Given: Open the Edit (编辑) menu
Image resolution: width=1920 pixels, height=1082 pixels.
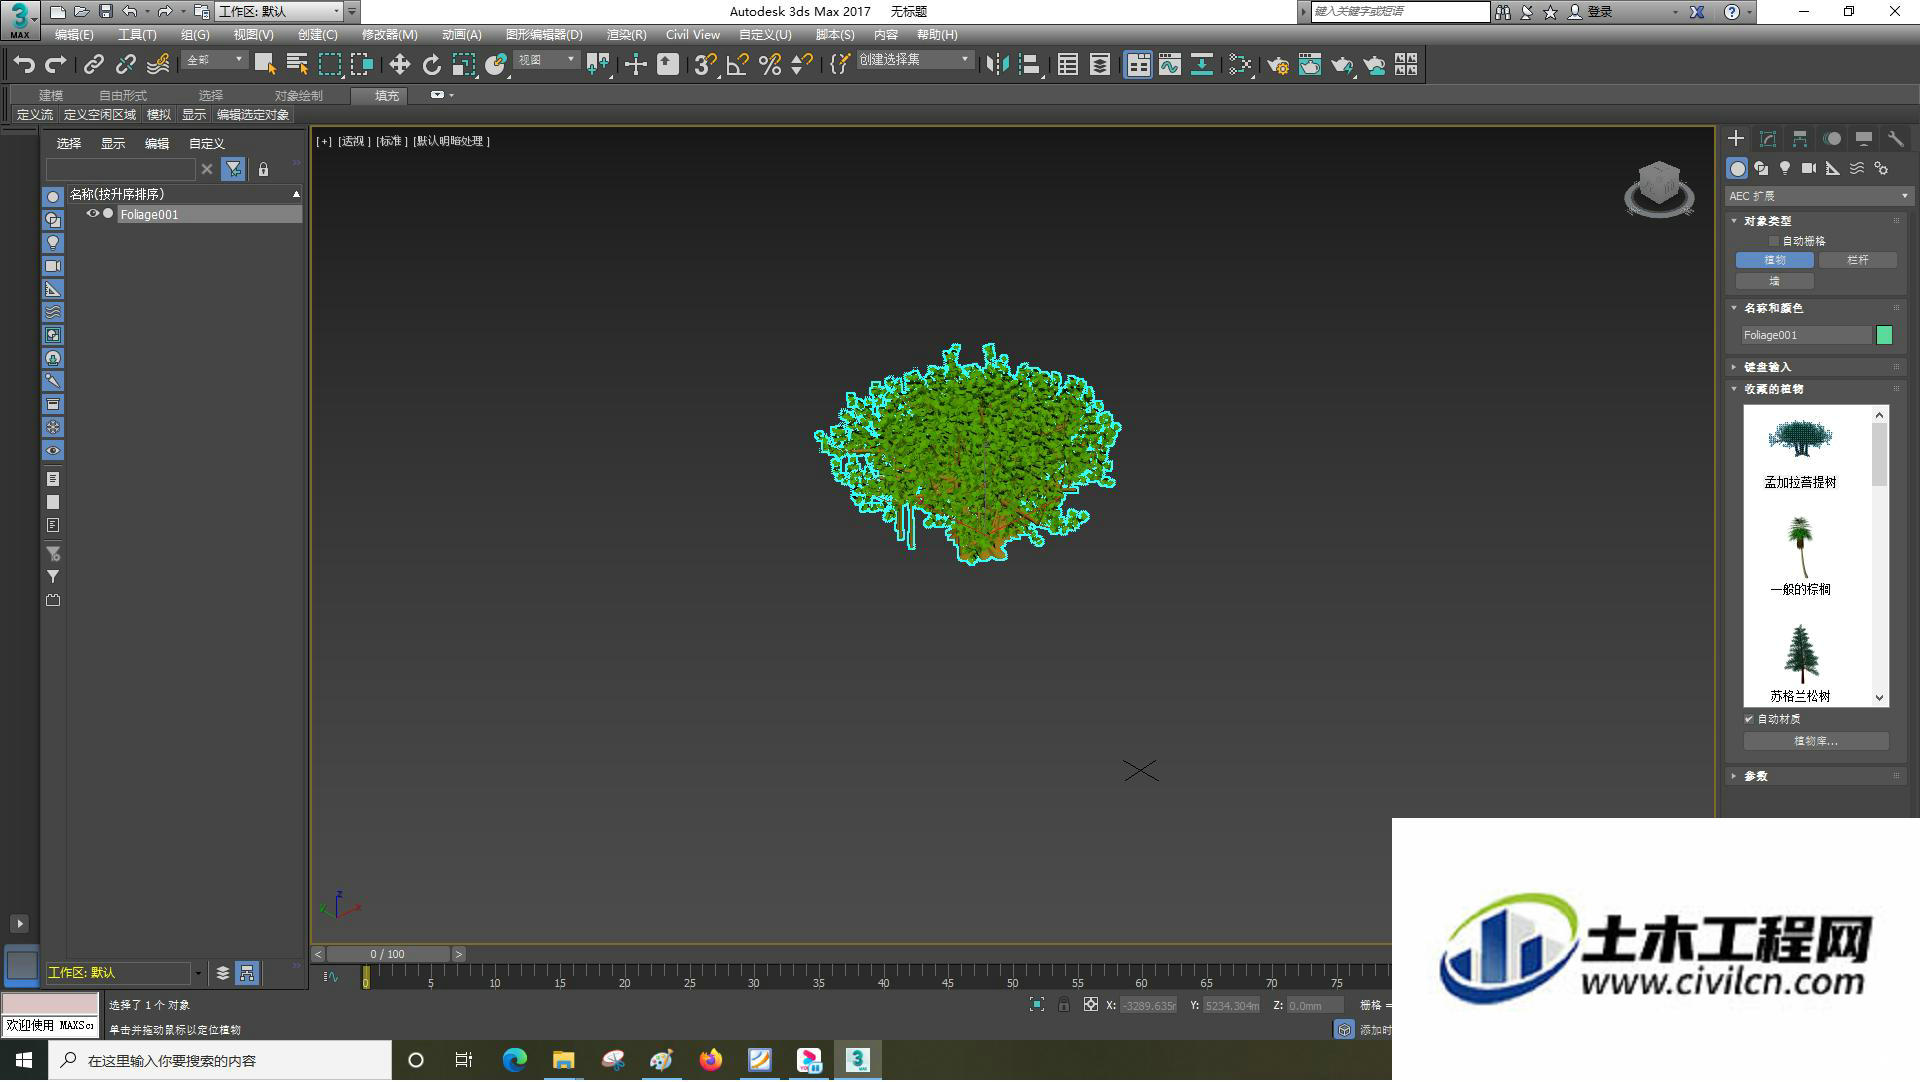Looking at the screenshot, I should click(74, 35).
